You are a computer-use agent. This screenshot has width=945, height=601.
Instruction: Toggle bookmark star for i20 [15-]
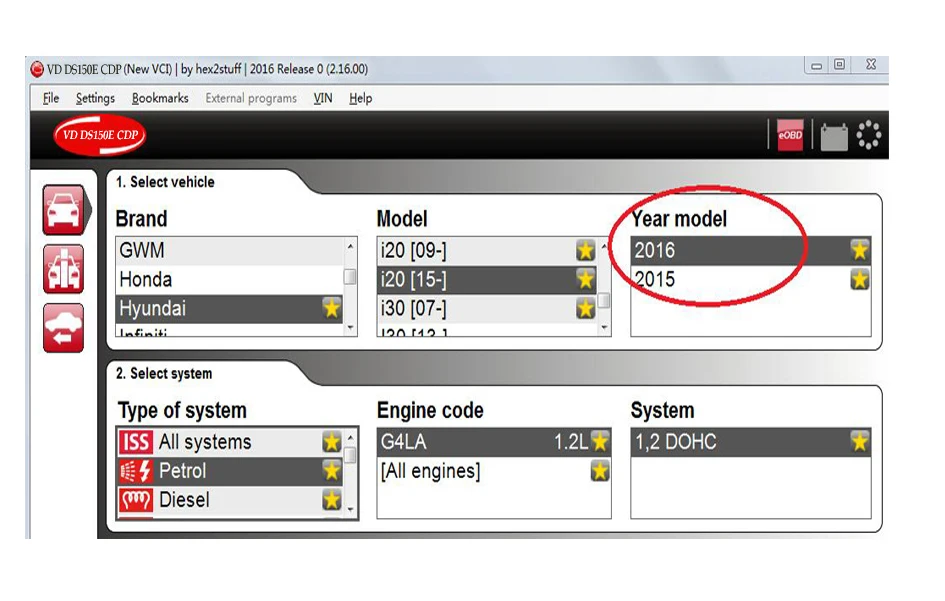pyautogui.click(x=585, y=279)
